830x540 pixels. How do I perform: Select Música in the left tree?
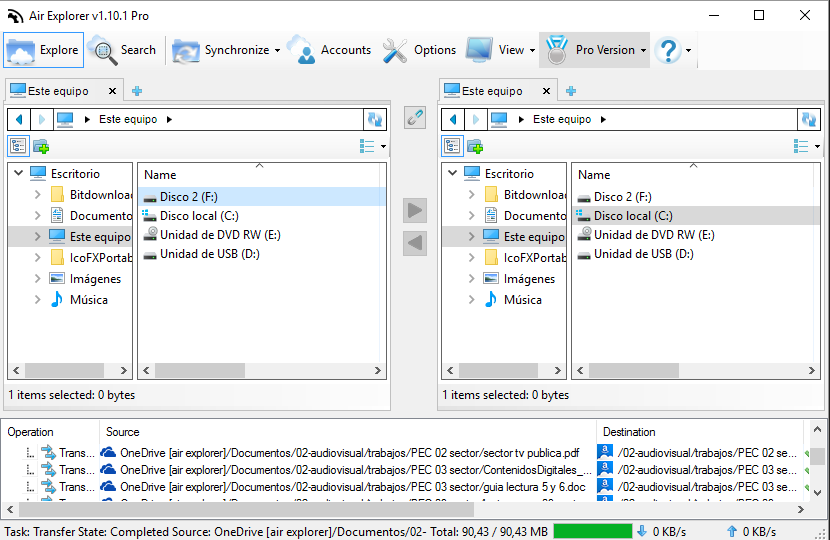point(79,300)
